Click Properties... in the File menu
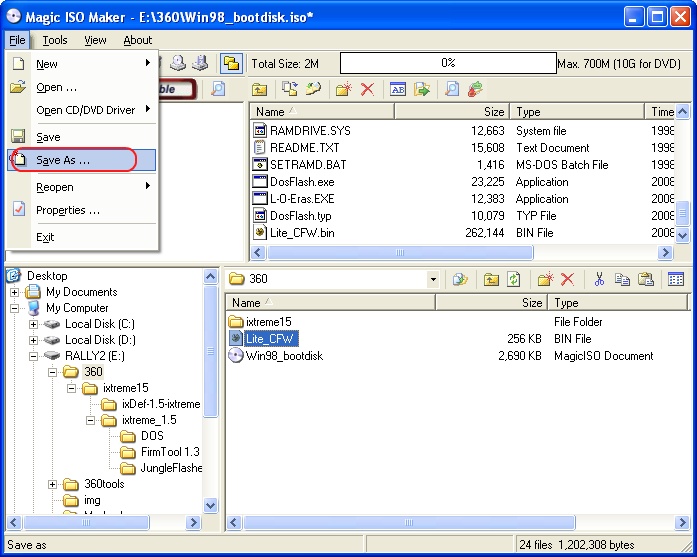 (68, 210)
